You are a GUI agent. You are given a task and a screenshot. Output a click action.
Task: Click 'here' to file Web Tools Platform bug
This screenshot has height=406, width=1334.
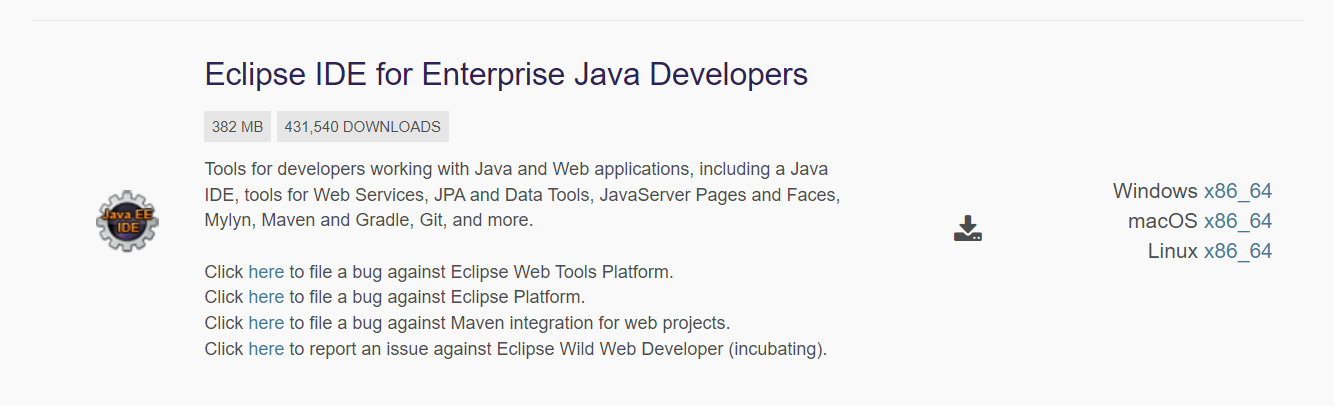pyautogui.click(x=266, y=271)
